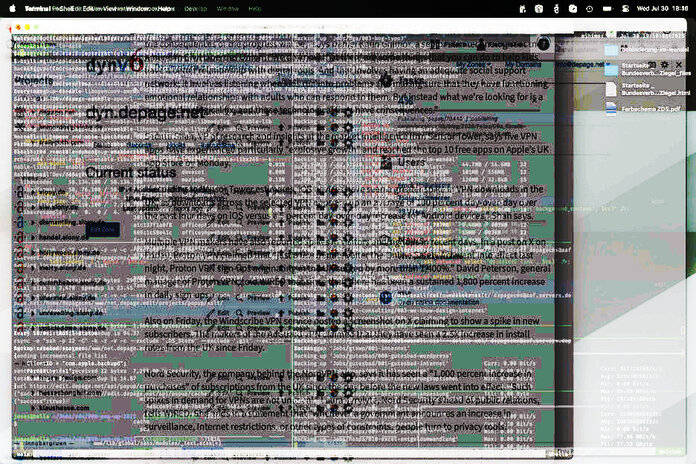Image resolution: width=696 pixels, height=464 pixels.
Task: Click Publish in the unraveling.alony.de row
Action: [294, 313]
